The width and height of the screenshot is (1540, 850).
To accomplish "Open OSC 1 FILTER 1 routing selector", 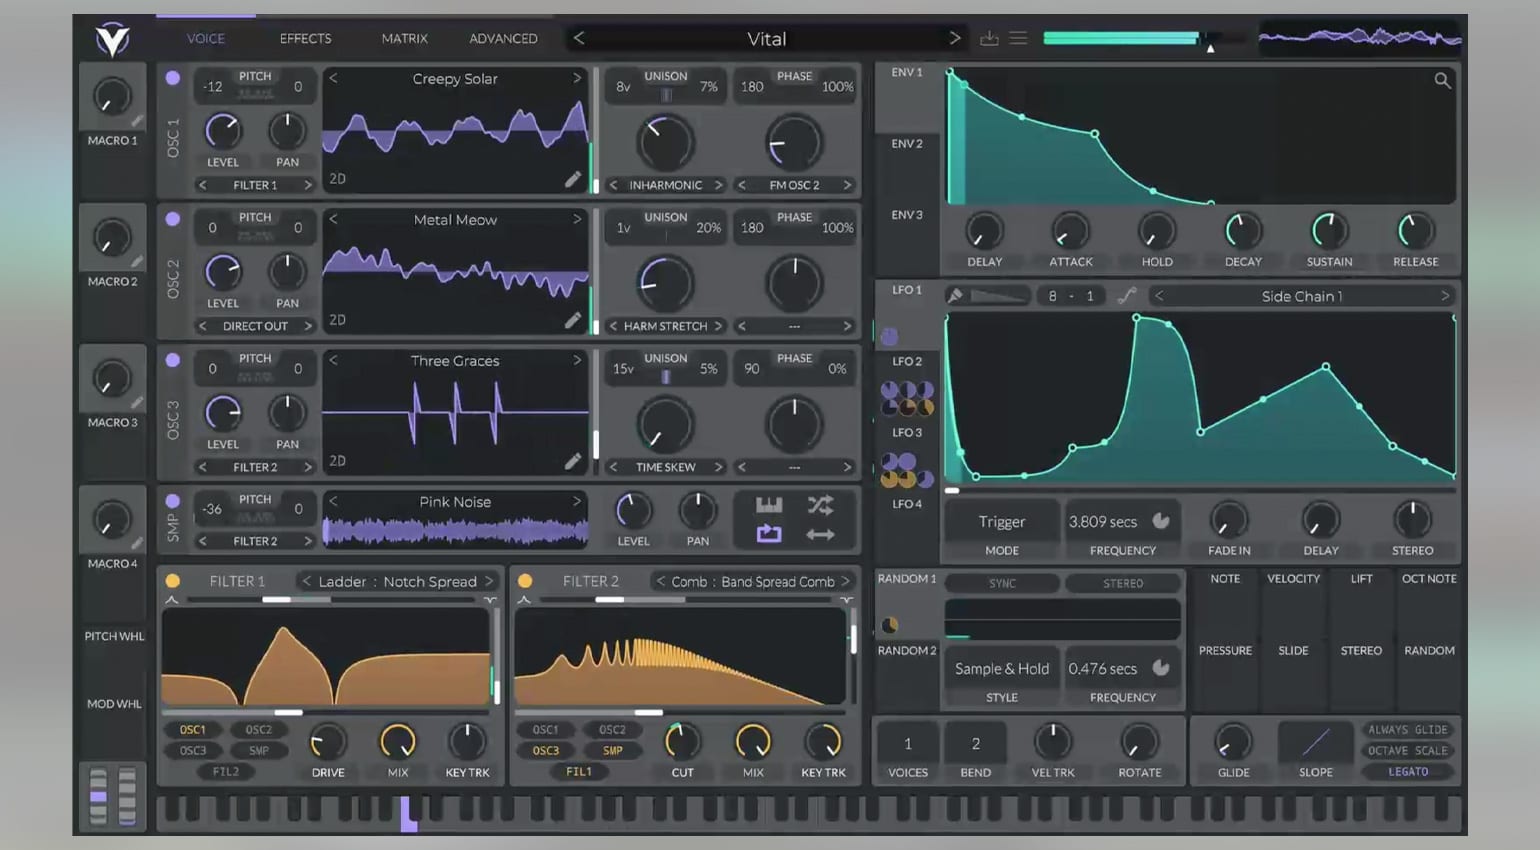I will point(255,185).
